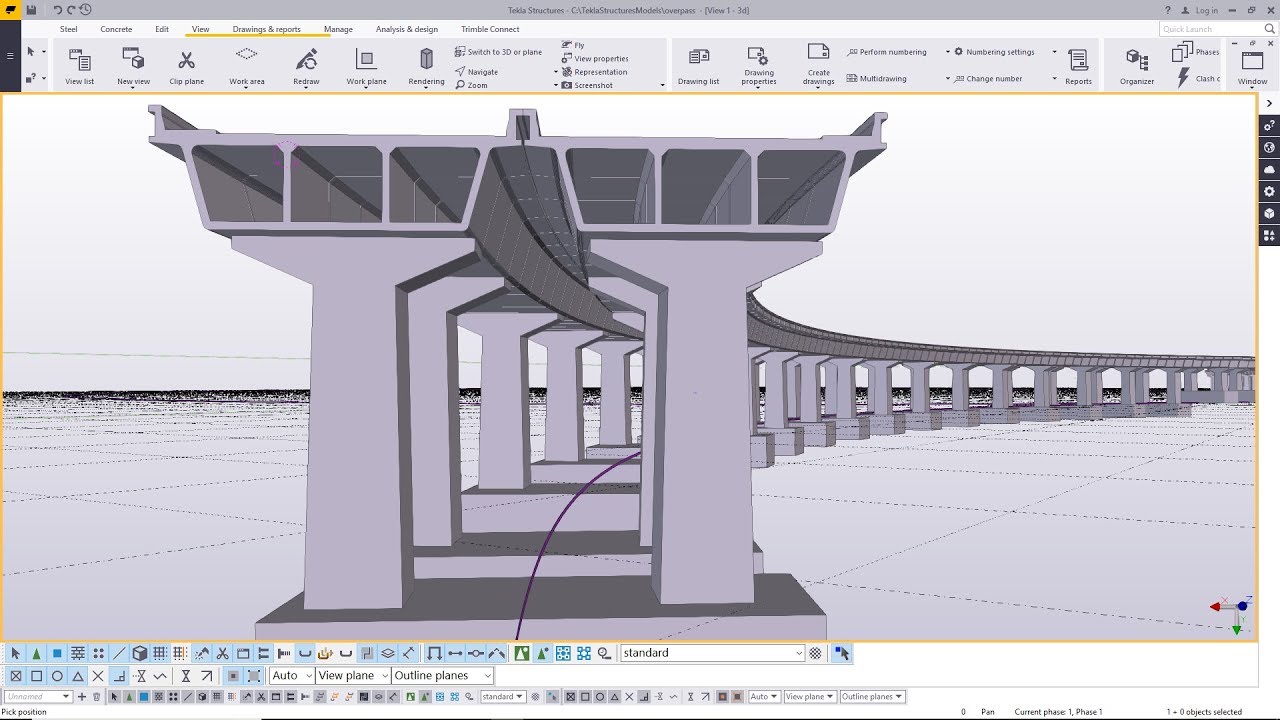Image resolution: width=1280 pixels, height=720 pixels.
Task: Open the hamburger menu on the left
Action: (x=10, y=56)
